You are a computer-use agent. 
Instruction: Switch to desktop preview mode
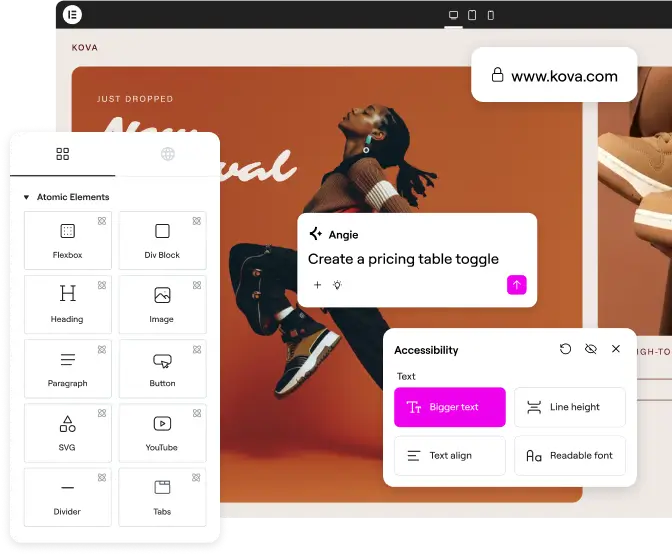pos(453,15)
